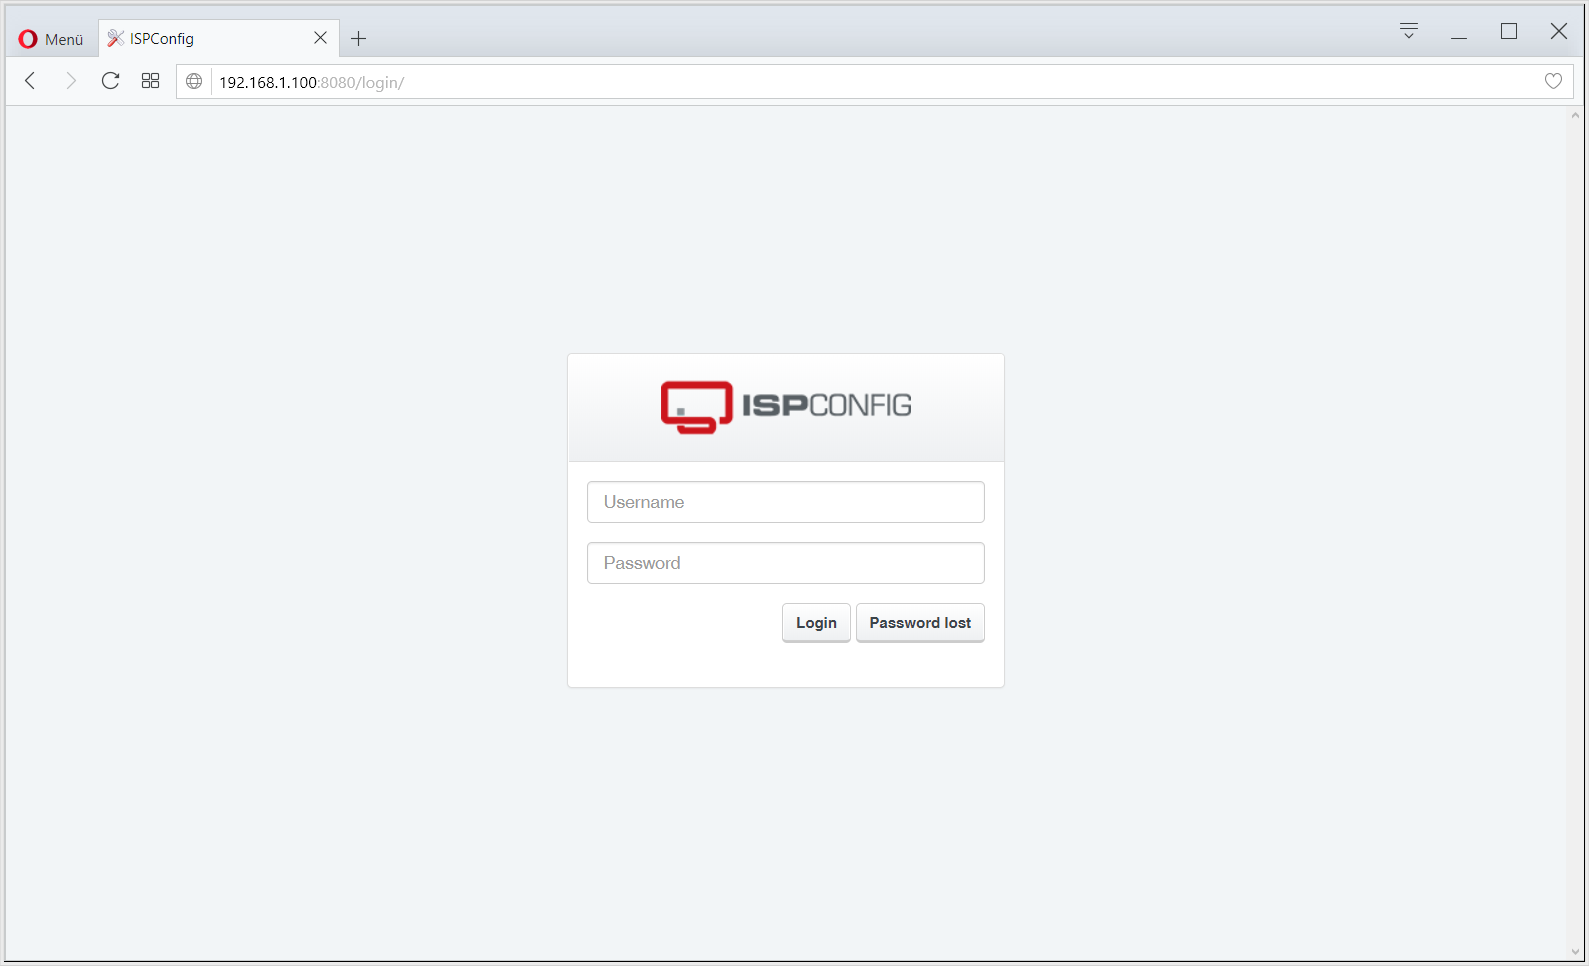Open the tab menu icon in title bar
The image size is (1589, 966).
pyautogui.click(x=1409, y=31)
